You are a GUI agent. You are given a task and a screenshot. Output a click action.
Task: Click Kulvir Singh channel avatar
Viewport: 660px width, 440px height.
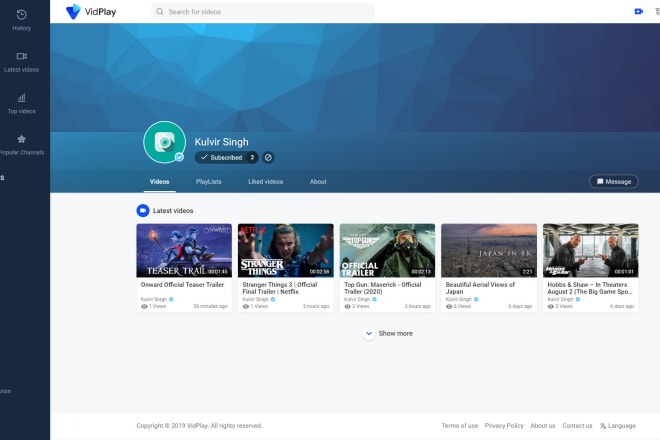pyautogui.click(x=165, y=142)
